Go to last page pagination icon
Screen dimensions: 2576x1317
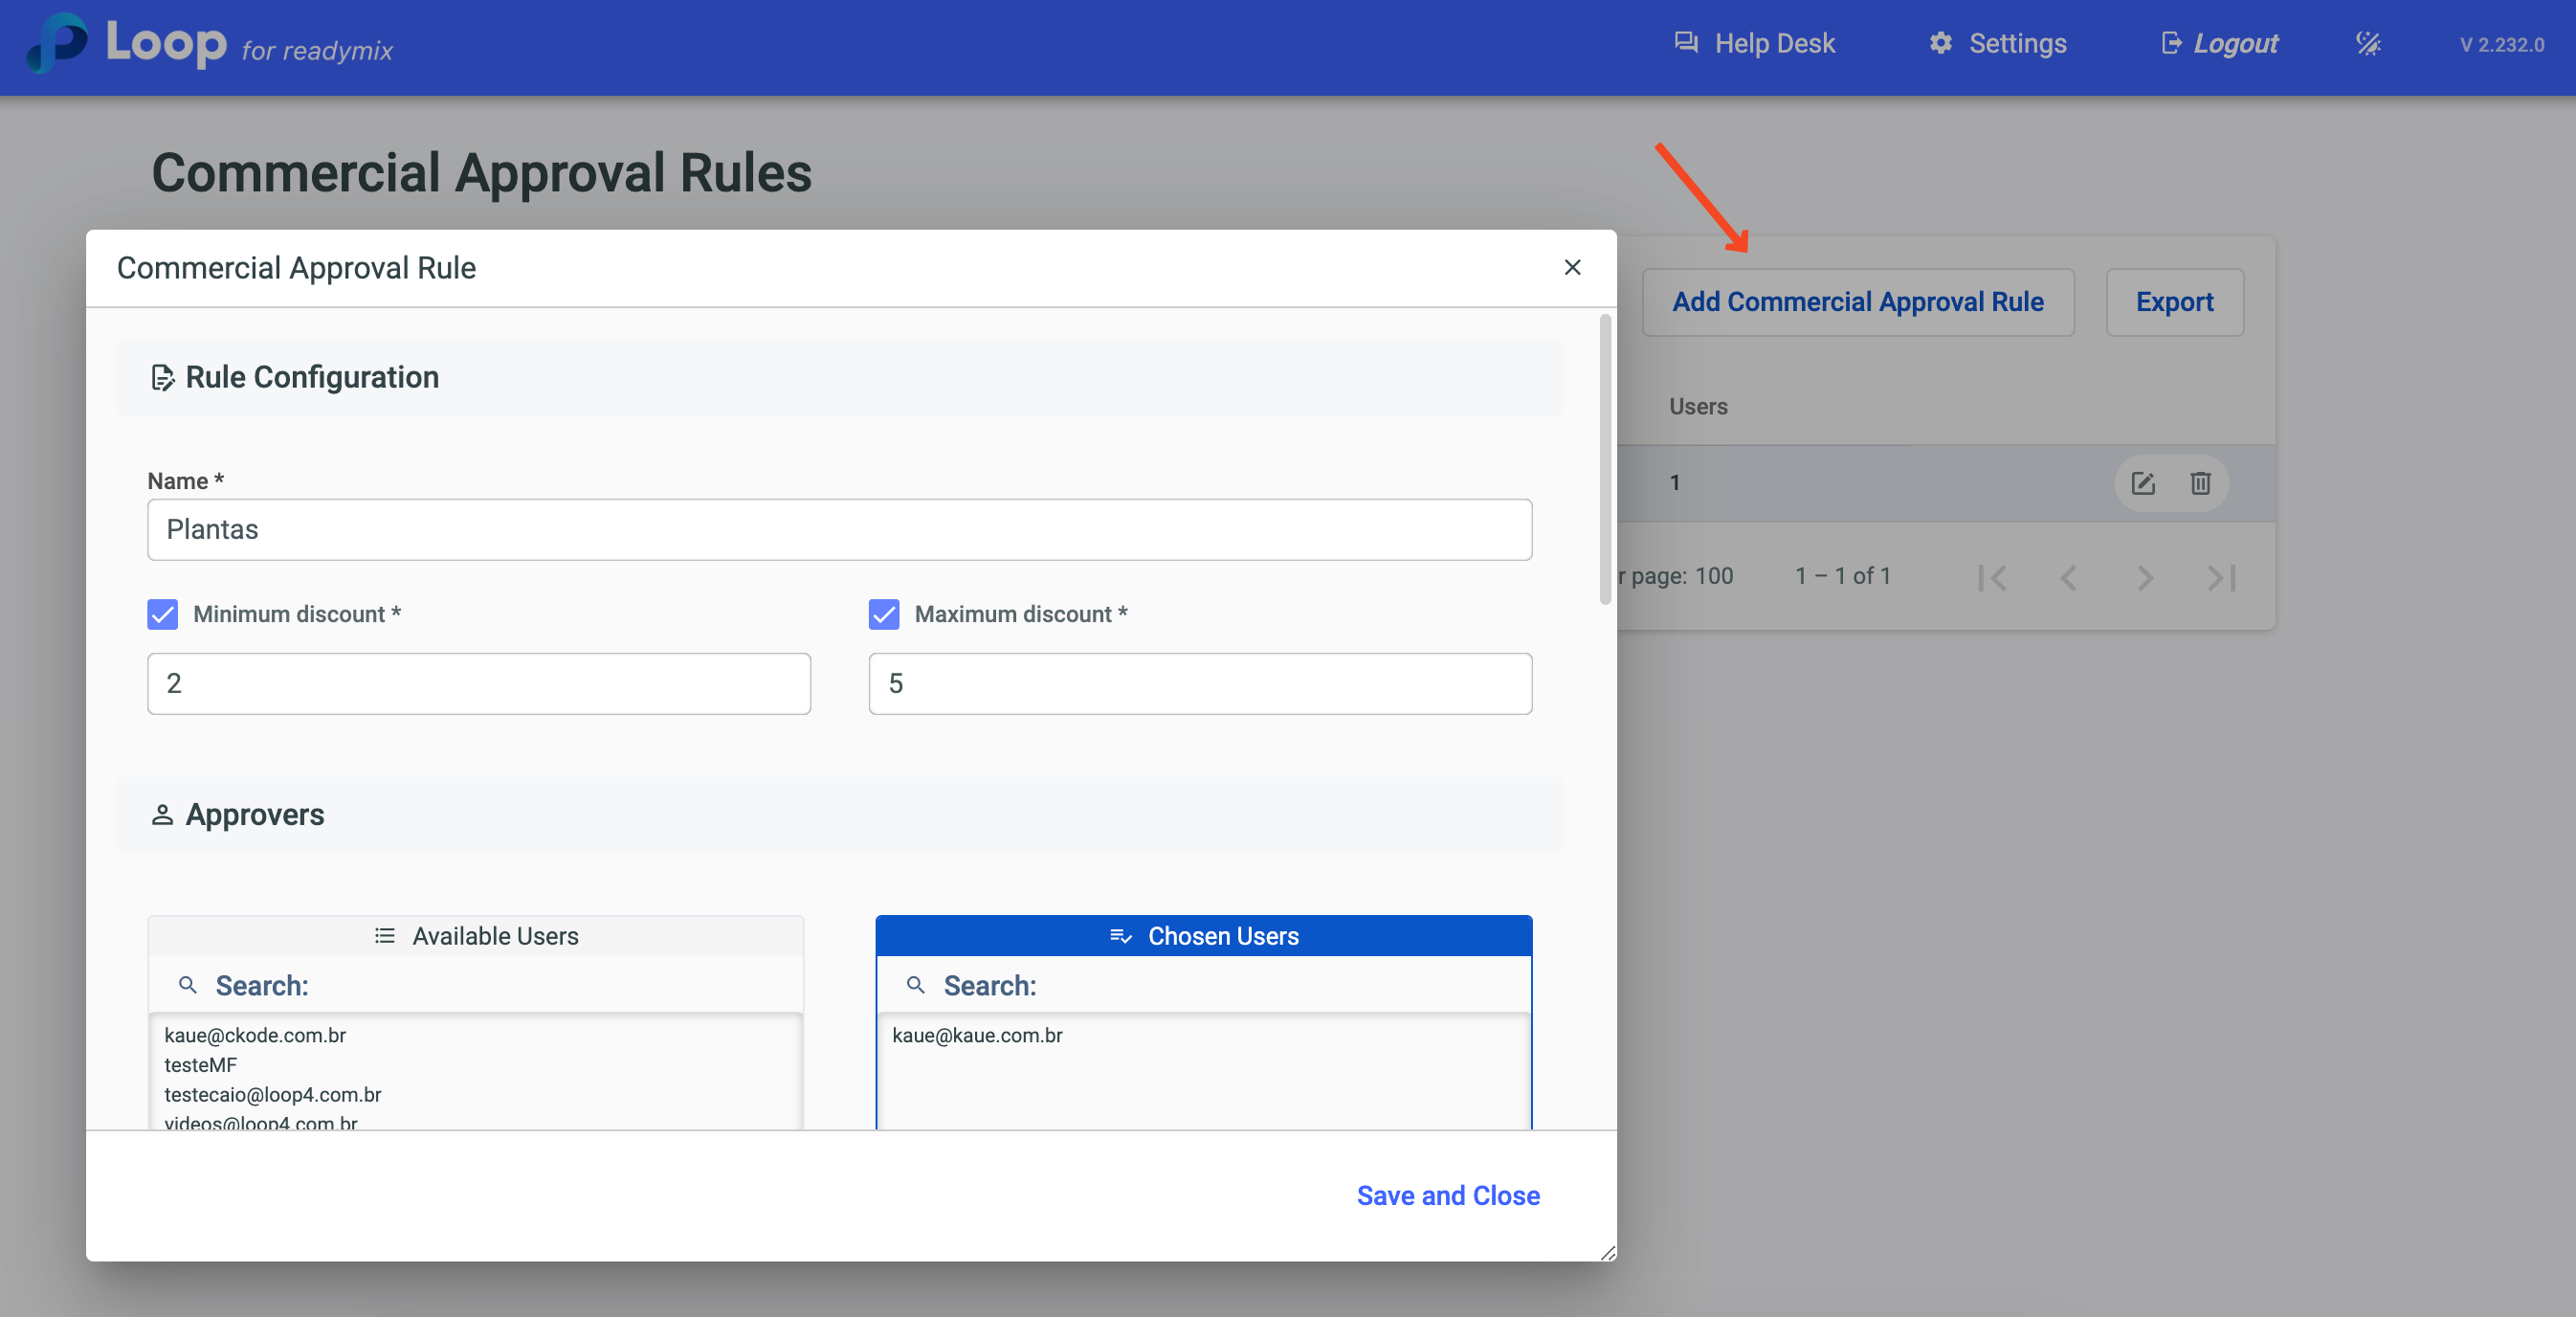pyautogui.click(x=2221, y=578)
